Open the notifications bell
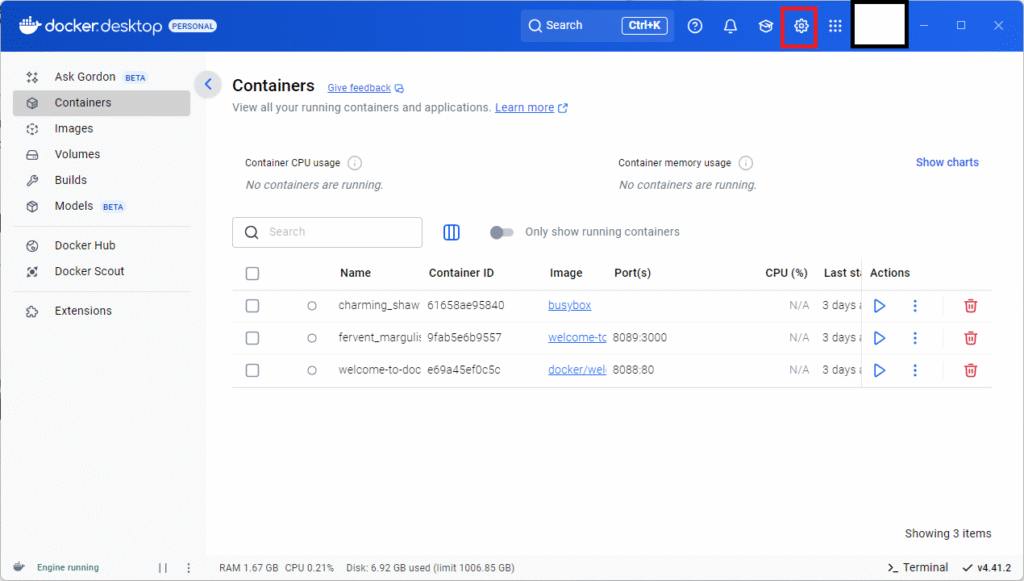Screen dimensions: 1024x581 [x=730, y=26]
